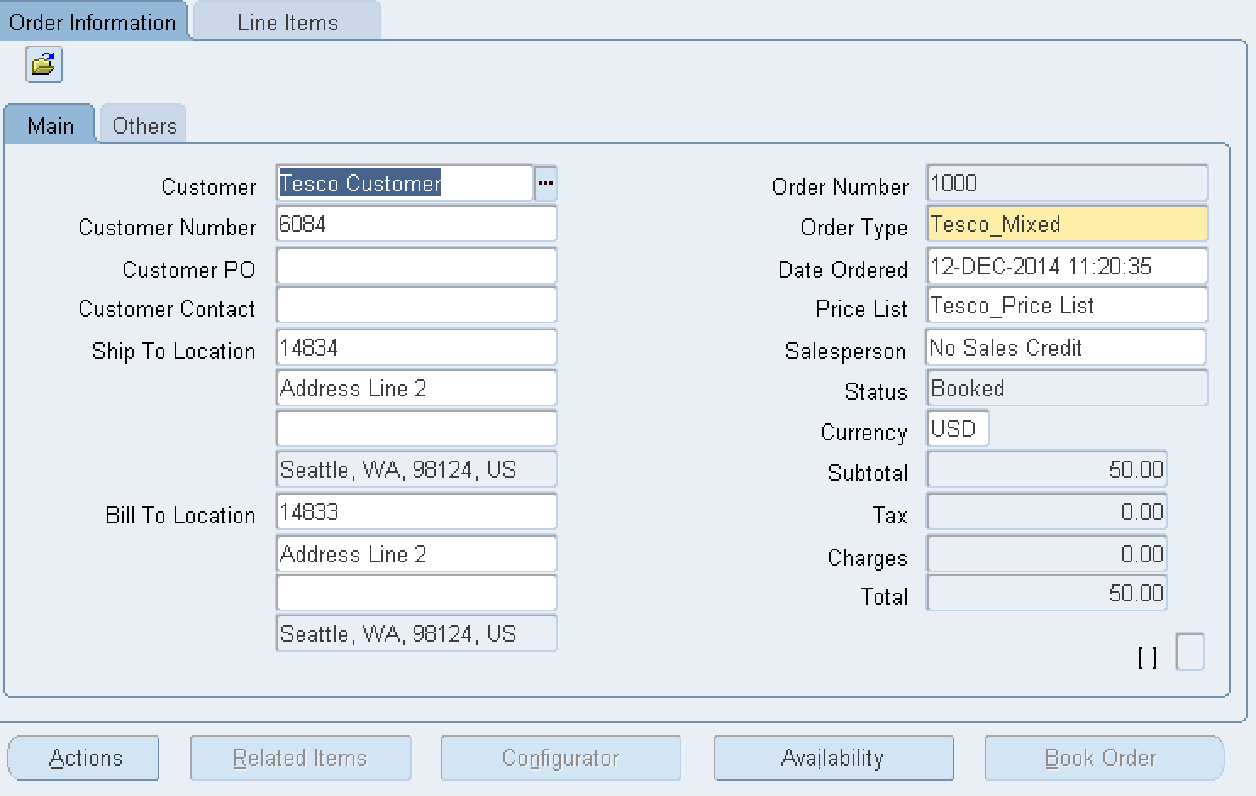Click the Order Number field 1000
The width and height of the screenshot is (1256, 796).
[1067, 183]
